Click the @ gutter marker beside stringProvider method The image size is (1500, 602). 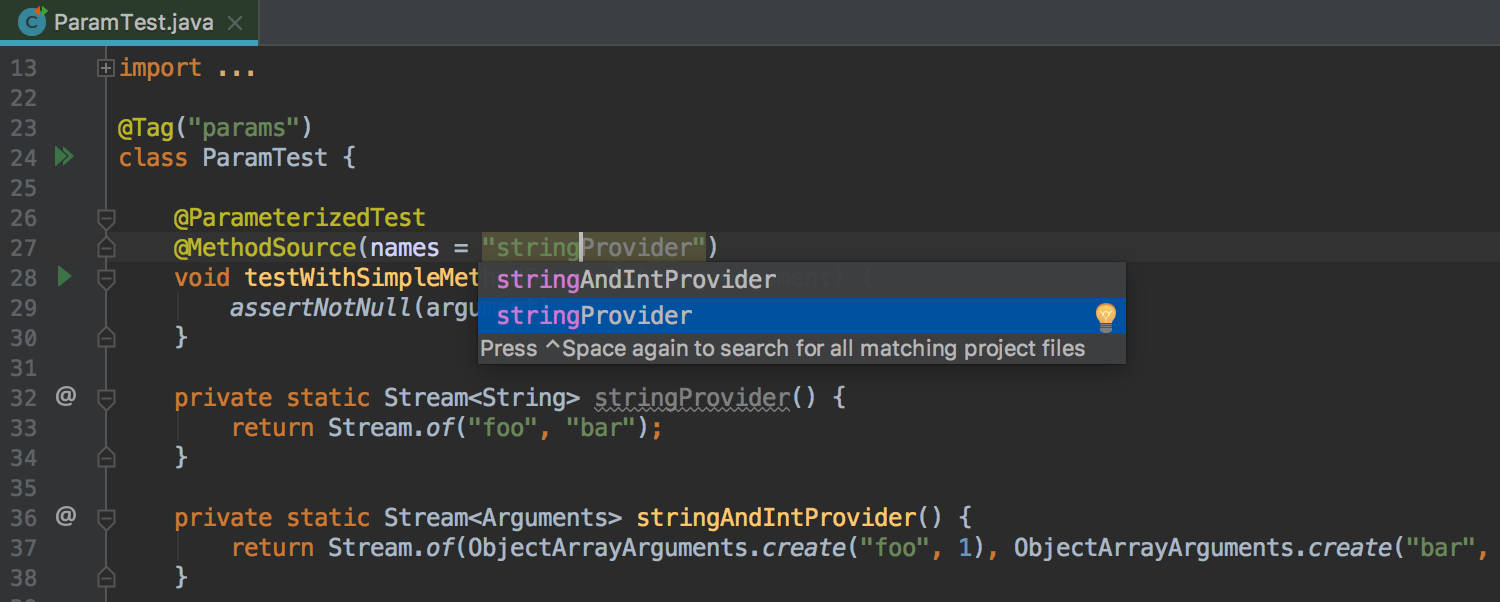[65, 397]
